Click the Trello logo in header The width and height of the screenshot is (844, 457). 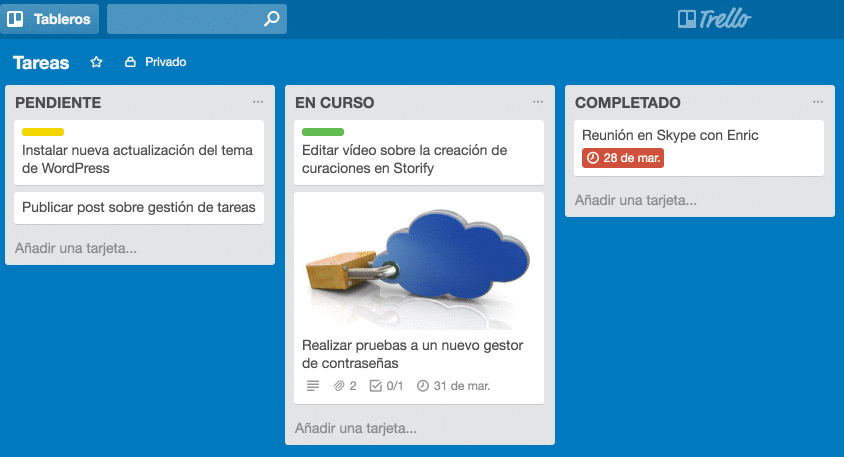[714, 19]
